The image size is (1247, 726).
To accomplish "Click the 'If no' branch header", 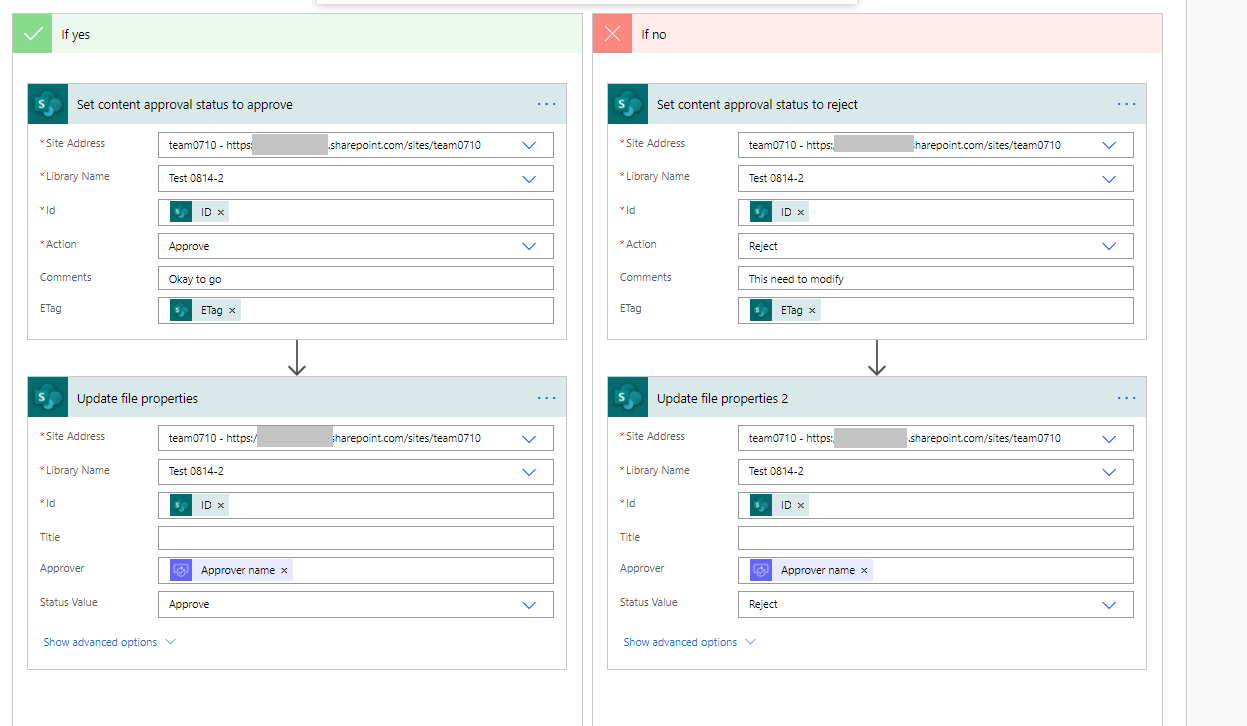I will pos(877,34).
